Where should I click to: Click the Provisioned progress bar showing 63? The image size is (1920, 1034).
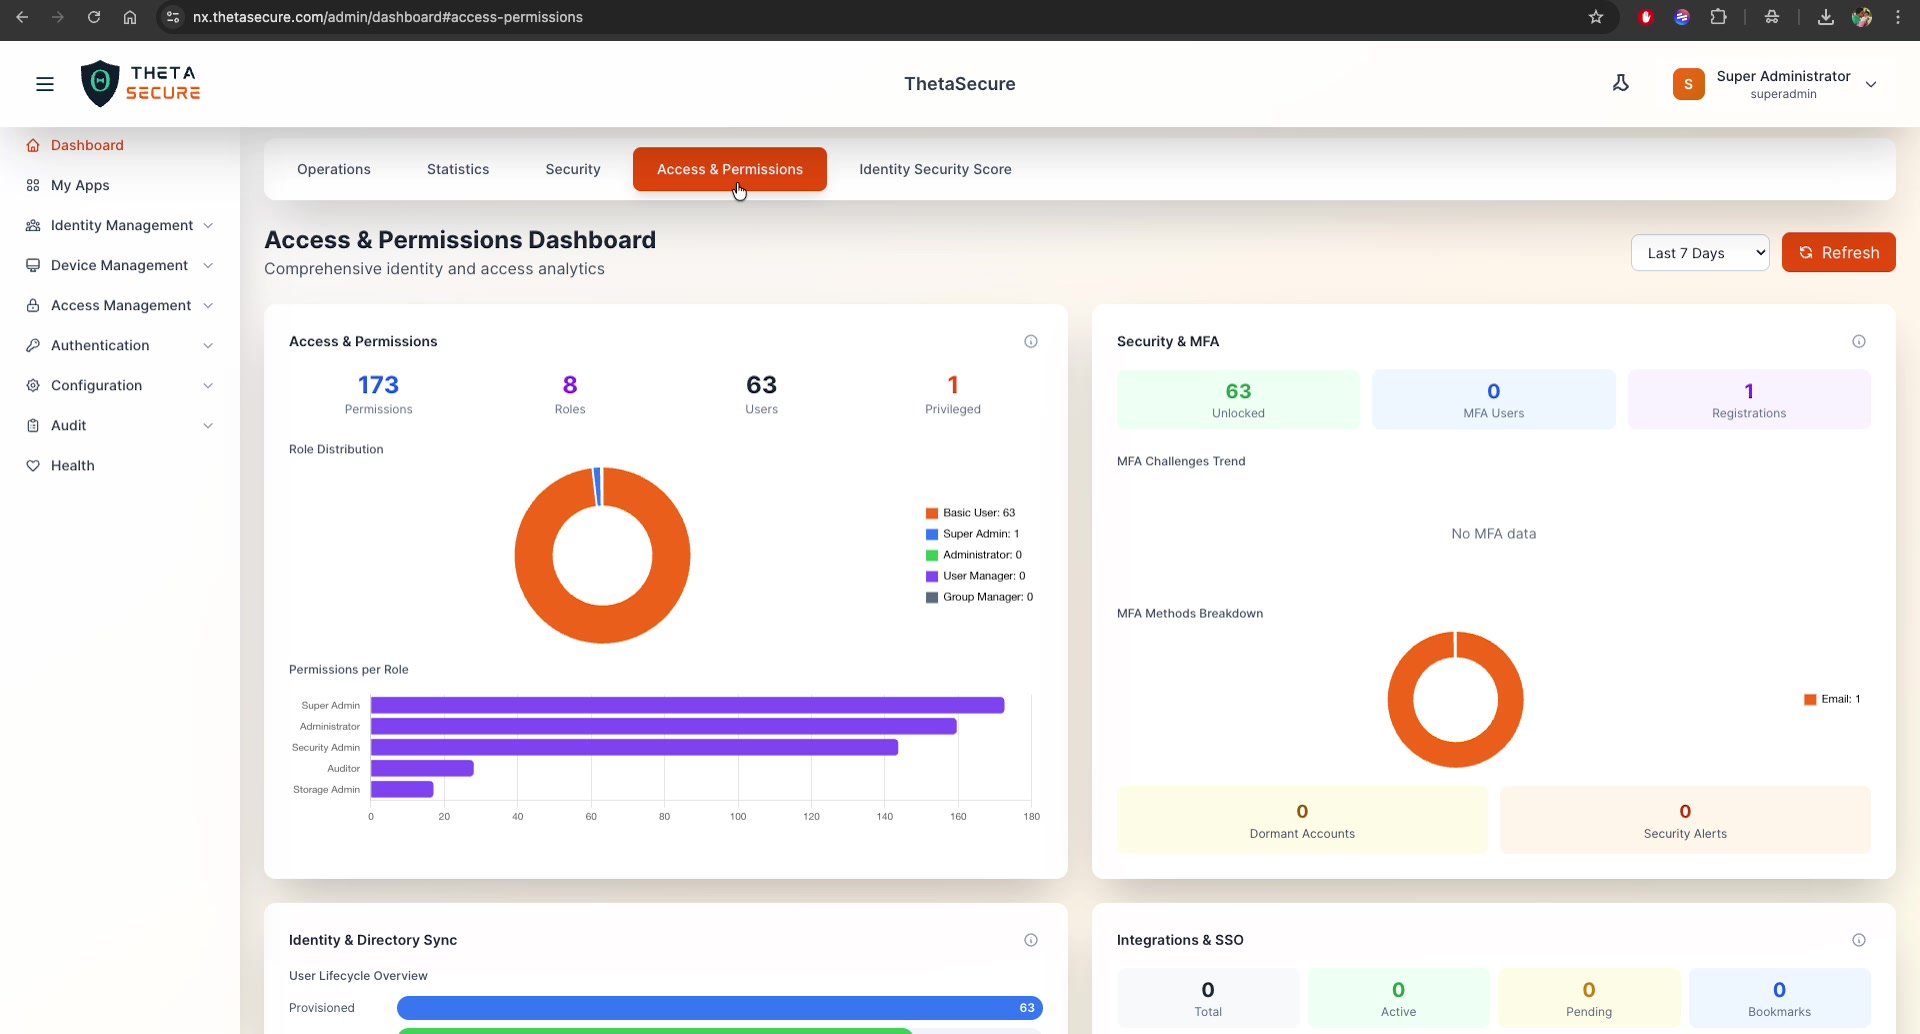pyautogui.click(x=719, y=1007)
